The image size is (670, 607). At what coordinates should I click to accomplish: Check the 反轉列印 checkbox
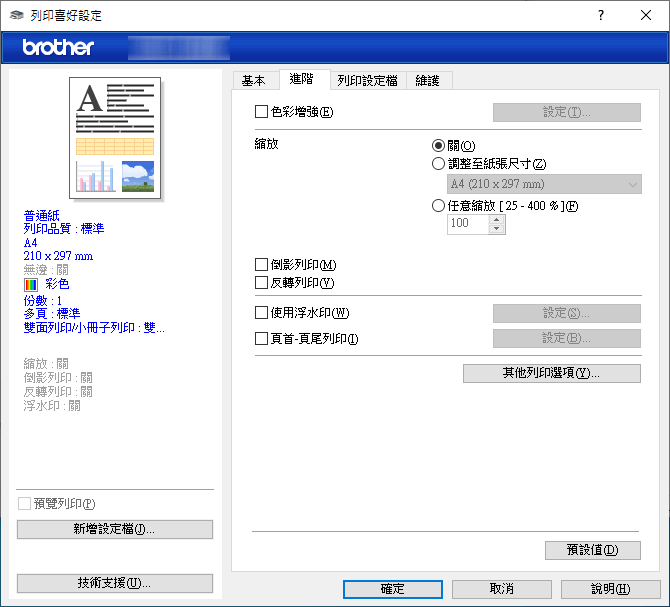[x=261, y=282]
